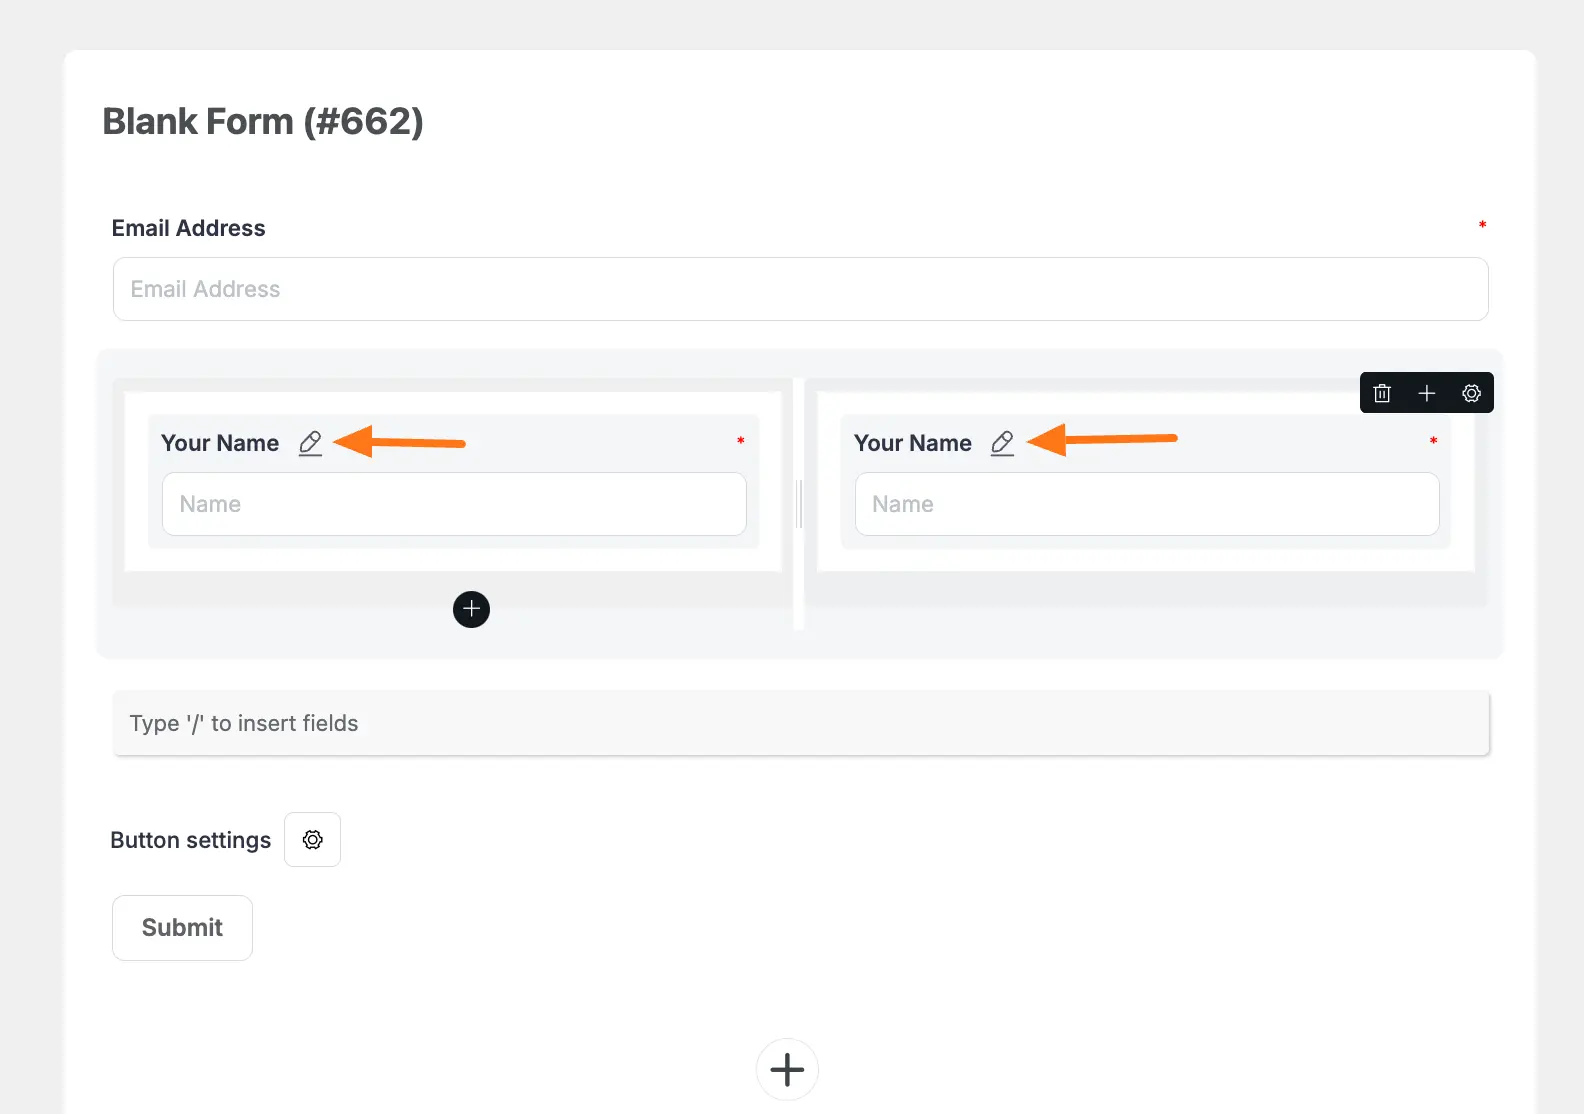Click the plus icon in dark toolbar
The image size is (1584, 1114).
tap(1427, 393)
